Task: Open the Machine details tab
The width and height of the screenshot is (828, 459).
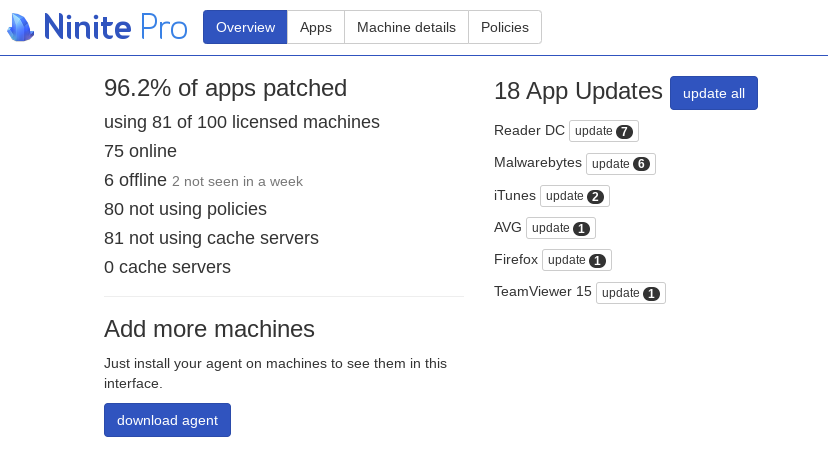Action: click(406, 27)
